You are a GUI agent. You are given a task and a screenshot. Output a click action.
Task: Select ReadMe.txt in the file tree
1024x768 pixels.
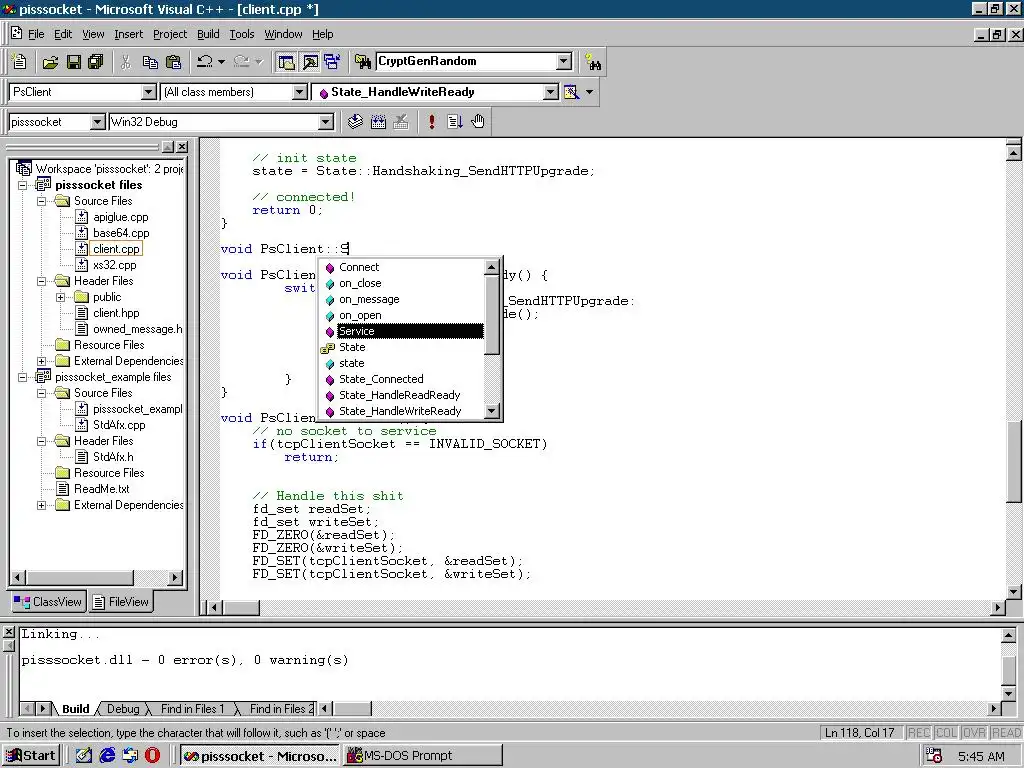(102, 489)
